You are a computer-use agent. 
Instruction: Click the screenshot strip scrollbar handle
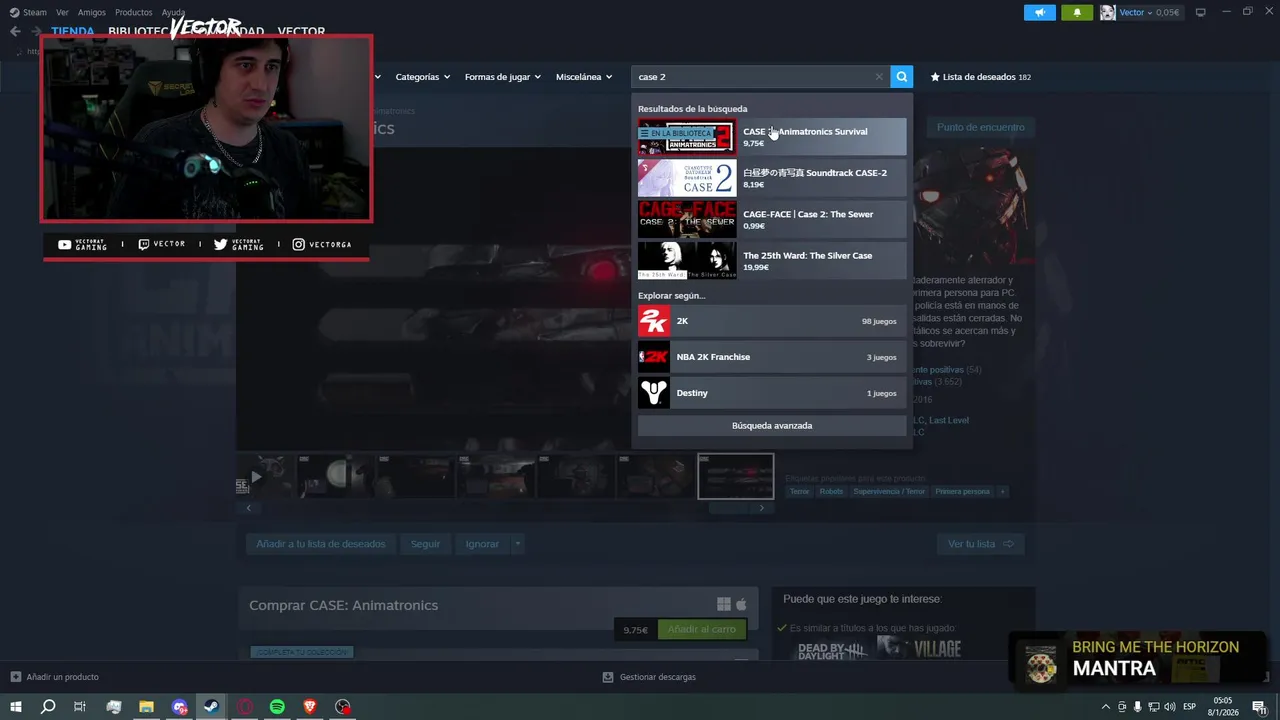pyautogui.click(x=728, y=508)
